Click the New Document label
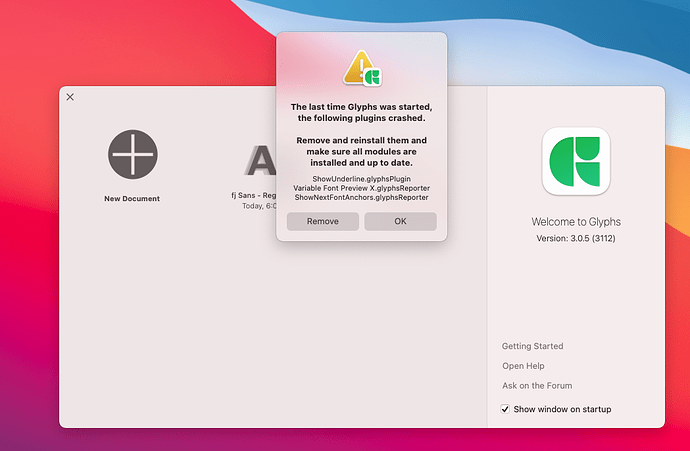 coord(132,198)
